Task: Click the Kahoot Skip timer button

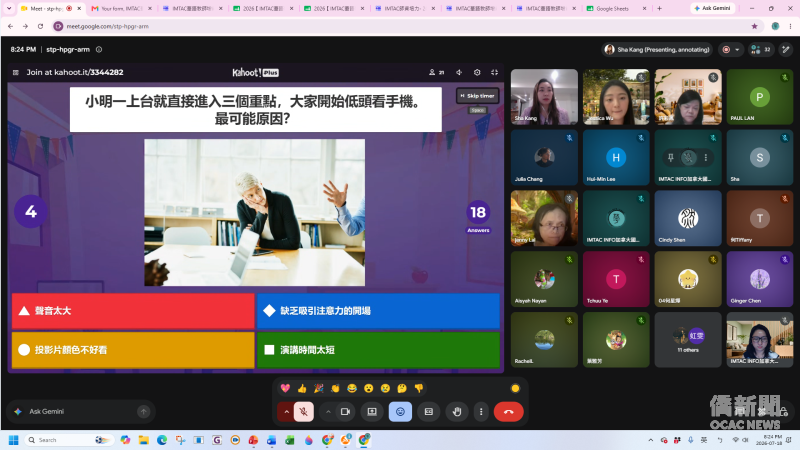Action: click(478, 95)
